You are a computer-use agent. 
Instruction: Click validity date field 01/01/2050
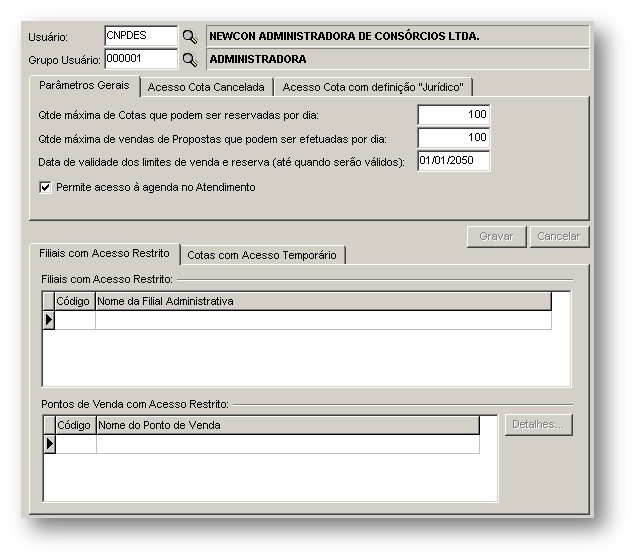[x=453, y=161]
